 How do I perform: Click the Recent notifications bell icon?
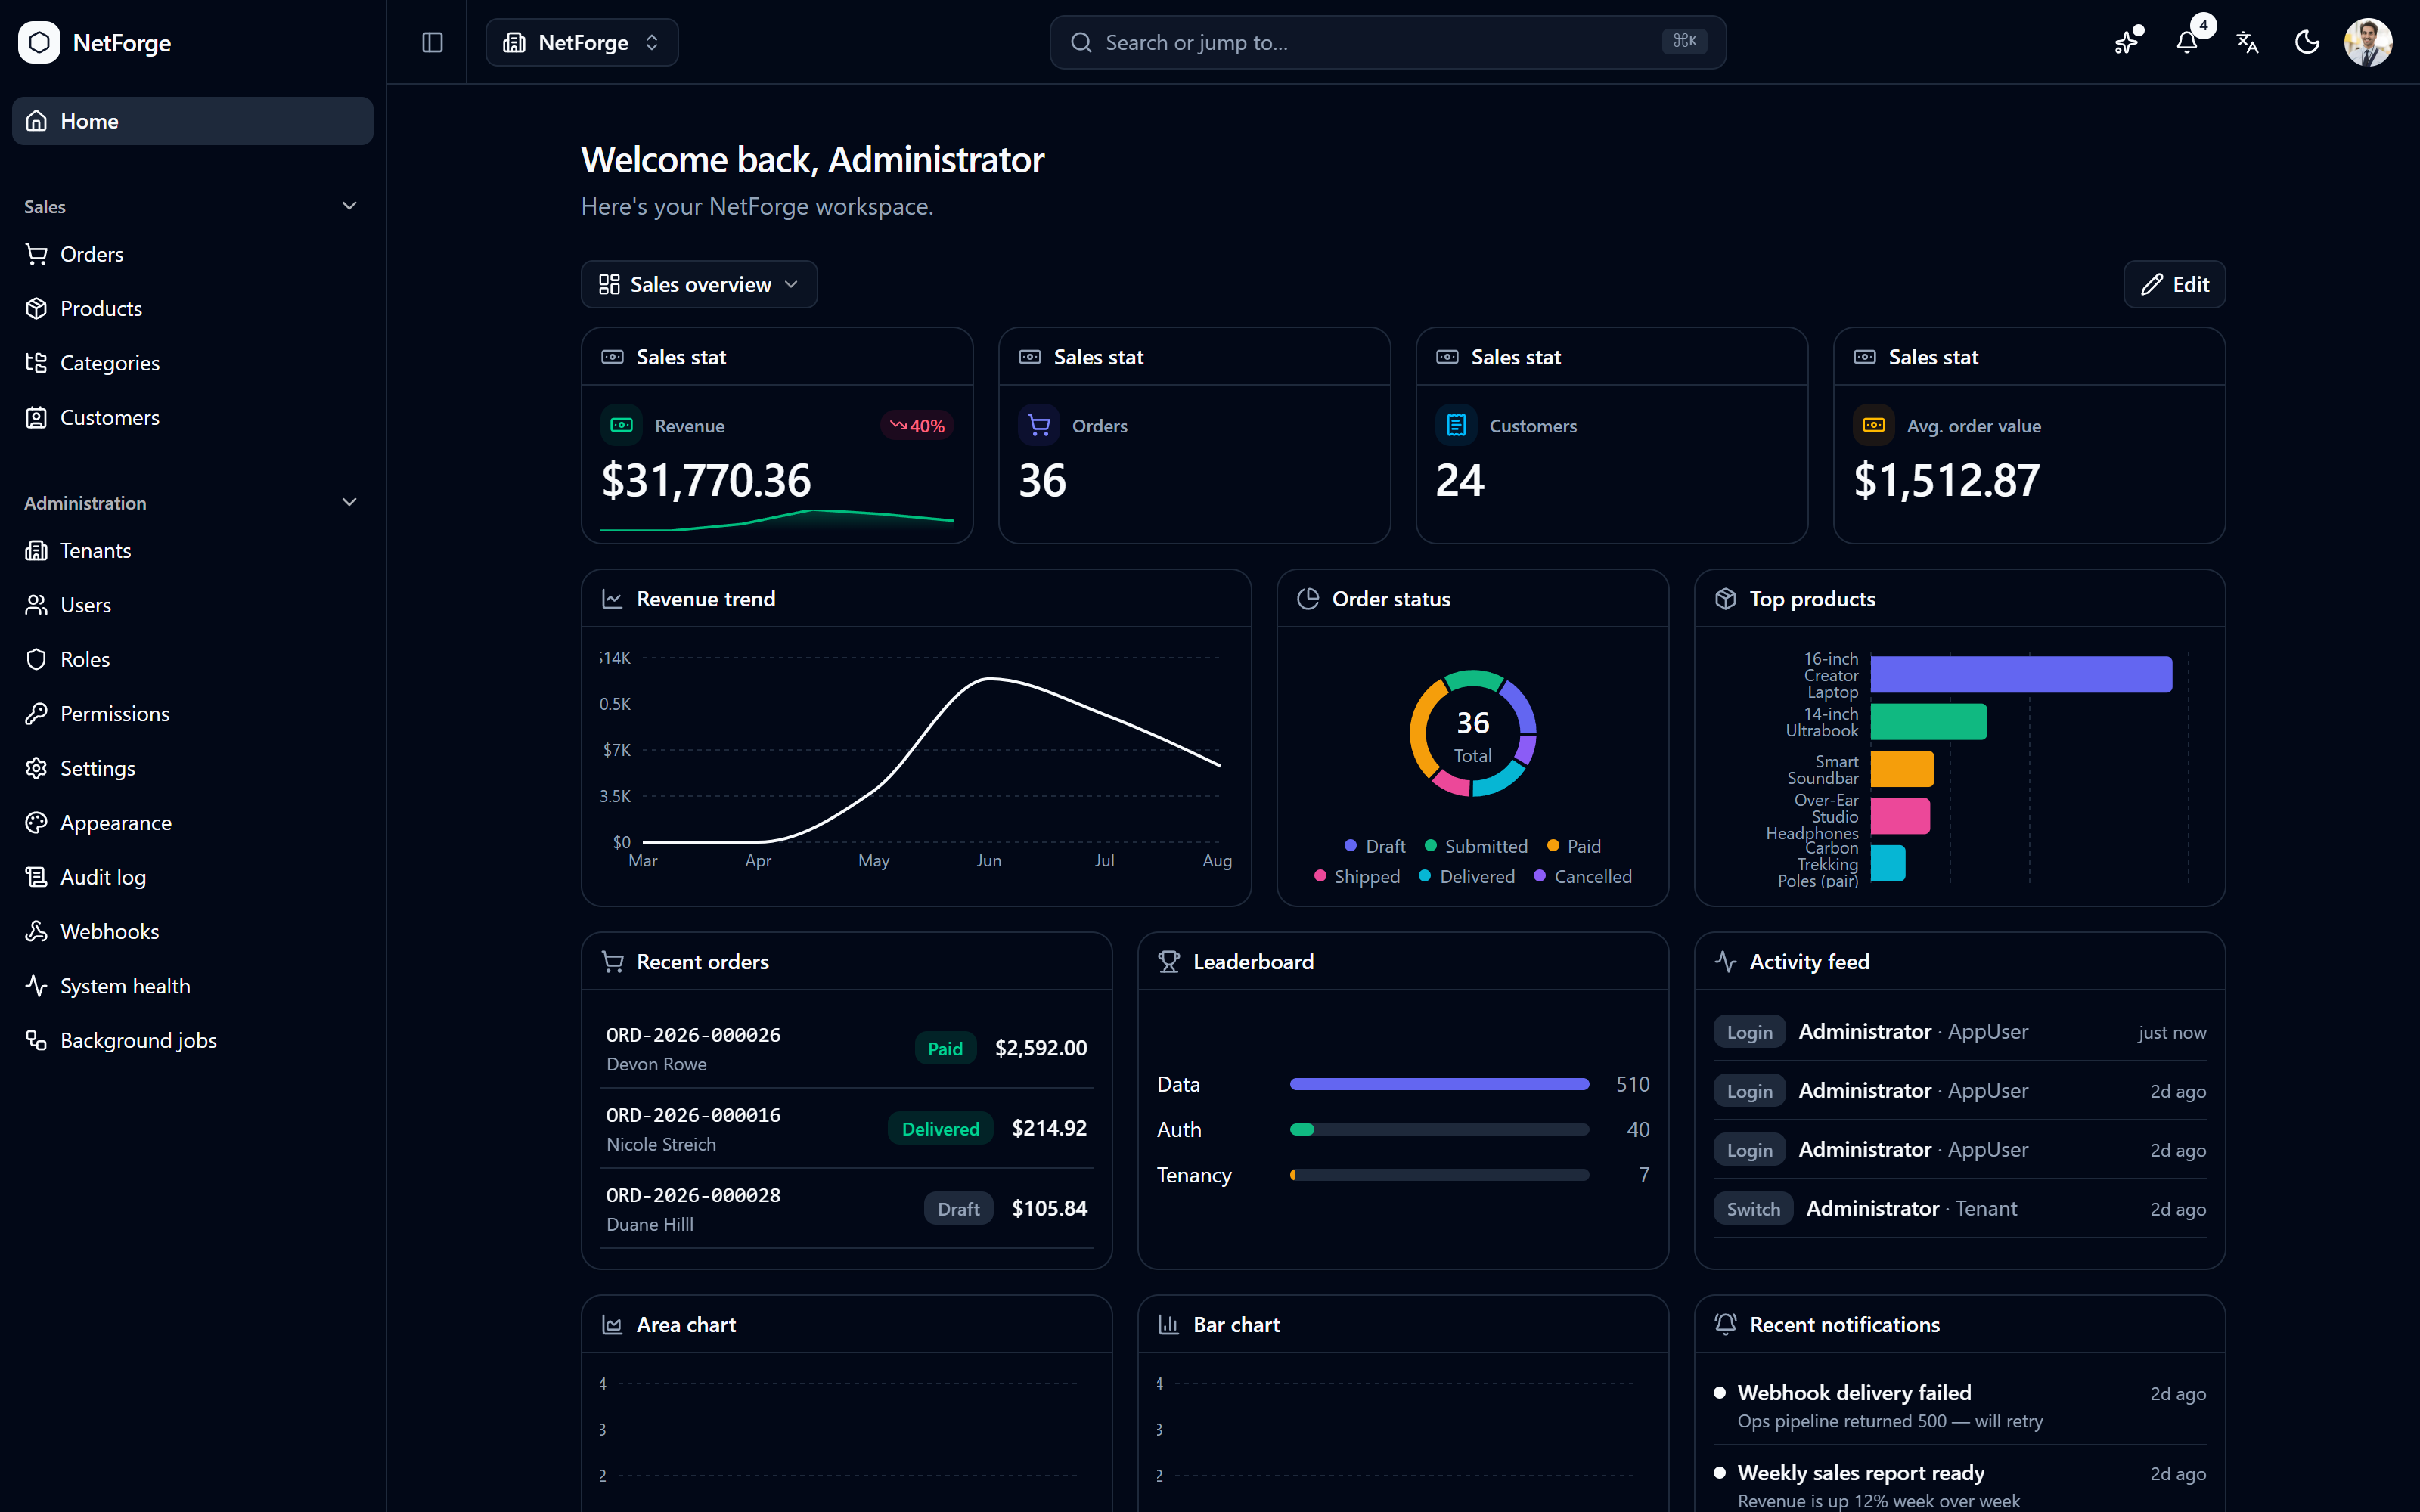[1725, 1324]
